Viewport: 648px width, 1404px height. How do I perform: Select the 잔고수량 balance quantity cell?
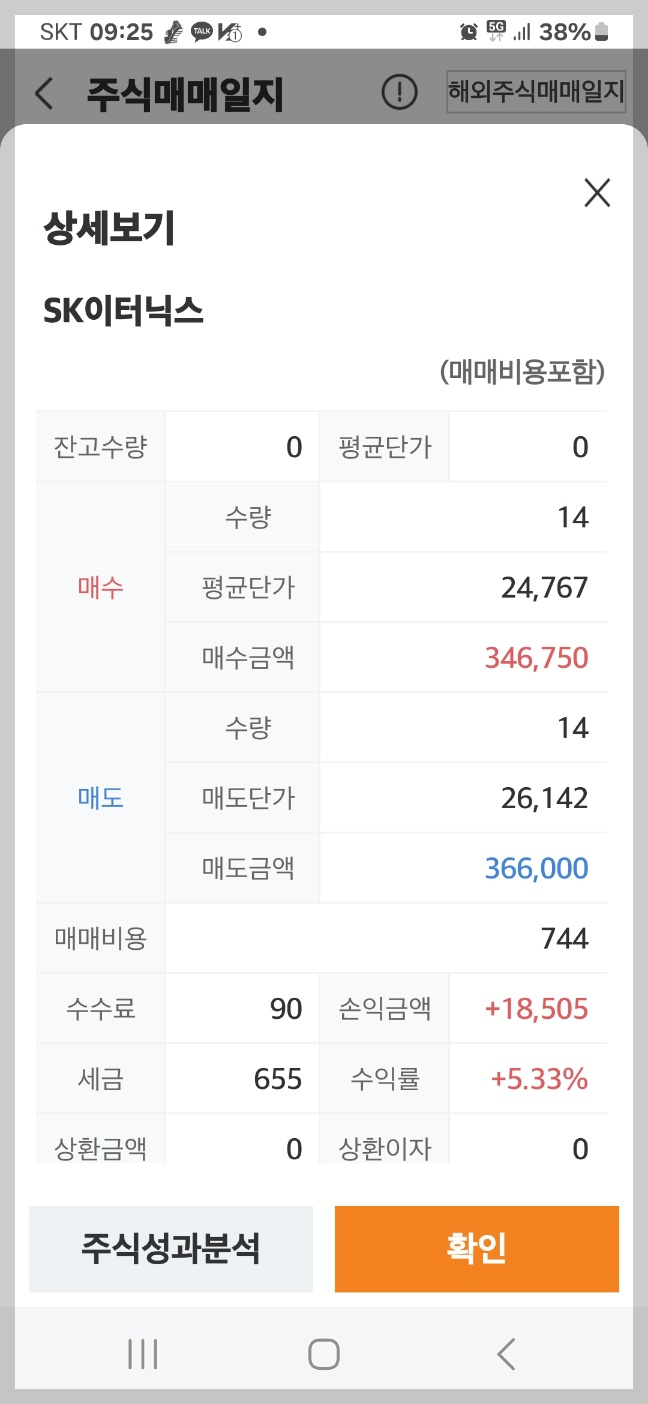[x=100, y=447]
